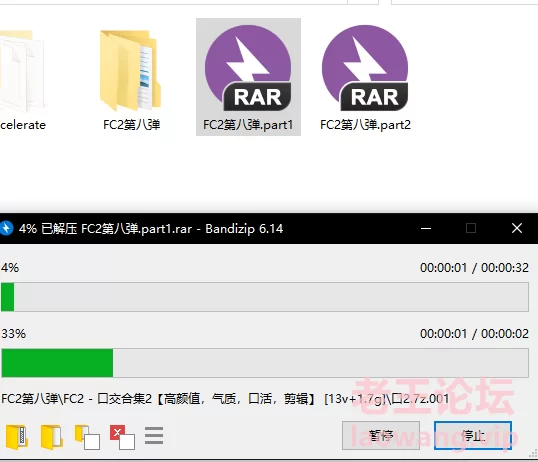Click the zipper folder icon in Bandizip toolbar
Screen dimensions: 538x462
point(16,437)
